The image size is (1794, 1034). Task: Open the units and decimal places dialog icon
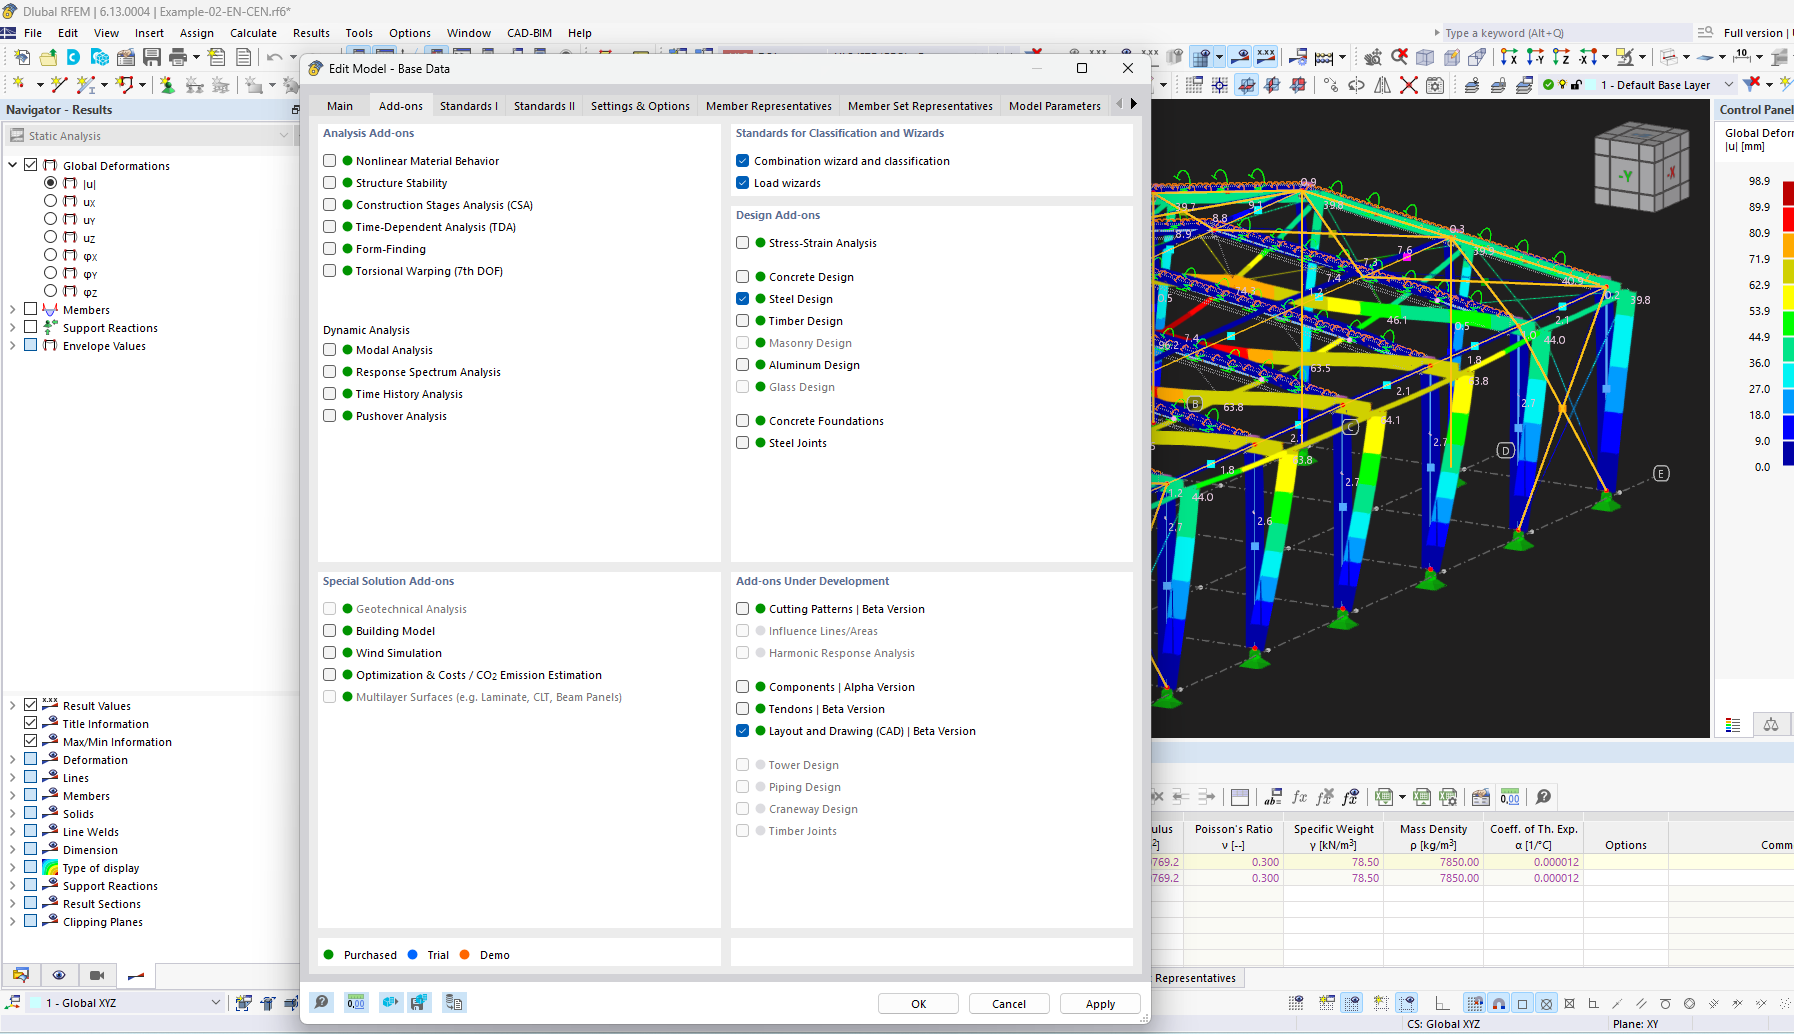tap(356, 1003)
